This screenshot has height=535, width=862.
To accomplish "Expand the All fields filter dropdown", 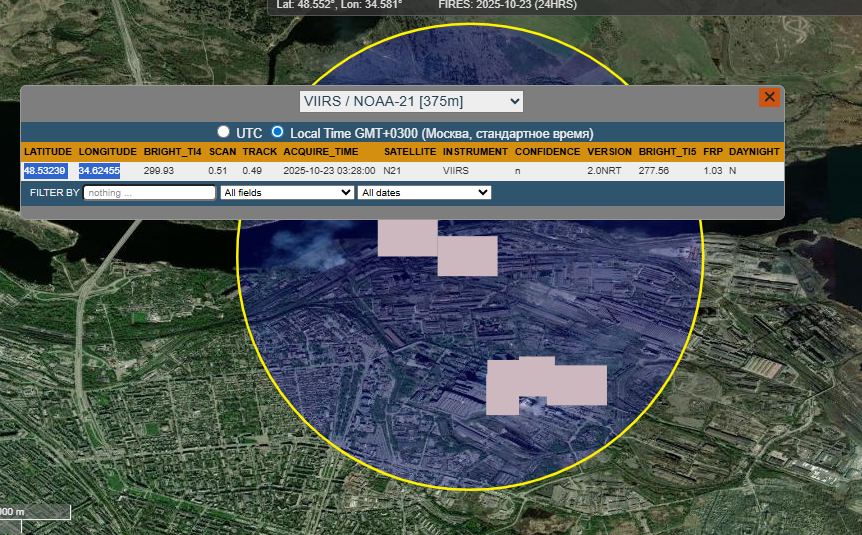I will (287, 192).
